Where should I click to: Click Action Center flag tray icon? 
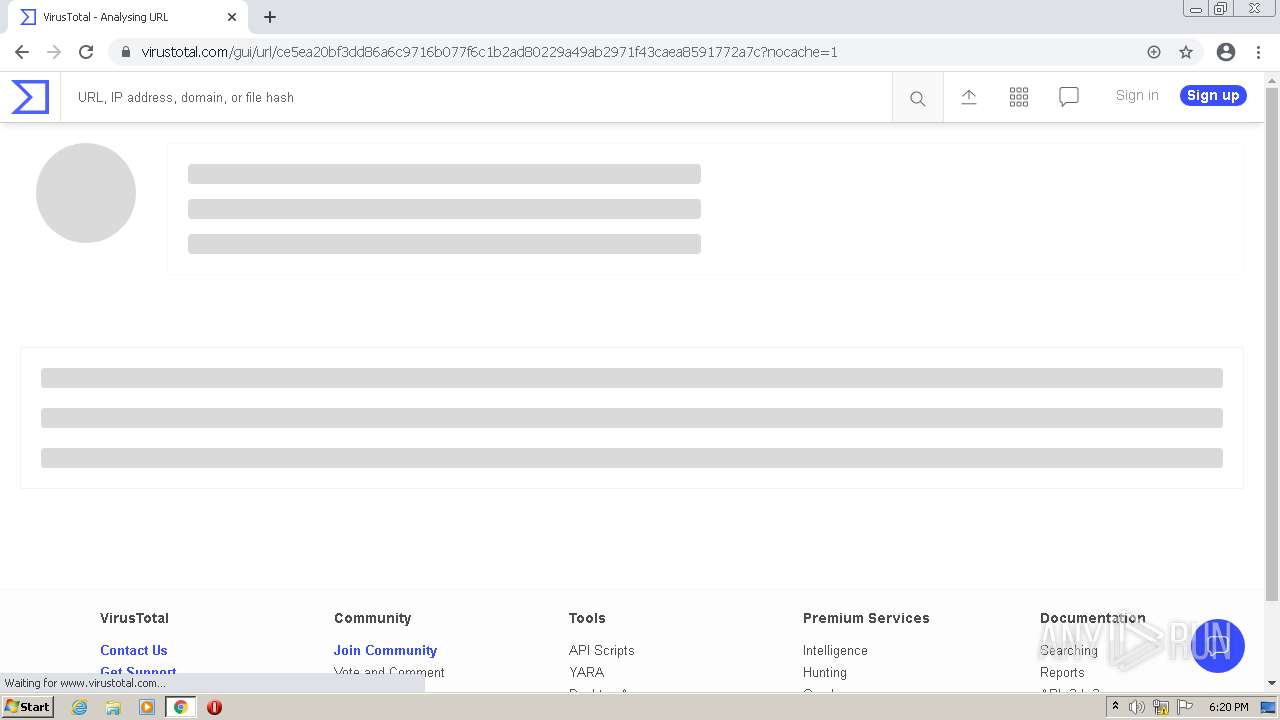1185,707
